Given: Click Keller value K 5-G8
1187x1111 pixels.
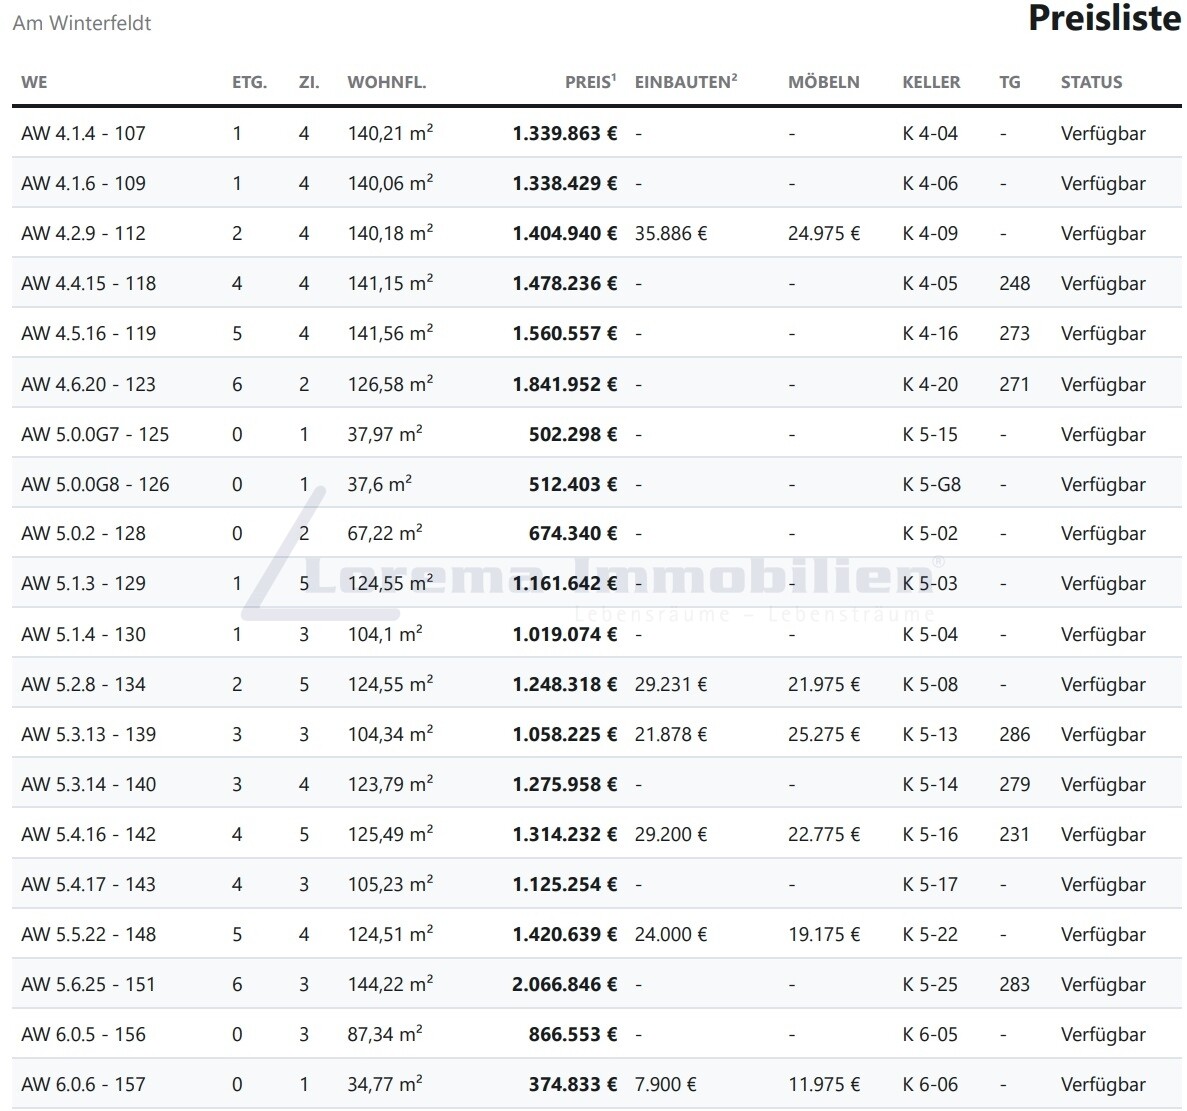Looking at the screenshot, I should click(x=931, y=484).
